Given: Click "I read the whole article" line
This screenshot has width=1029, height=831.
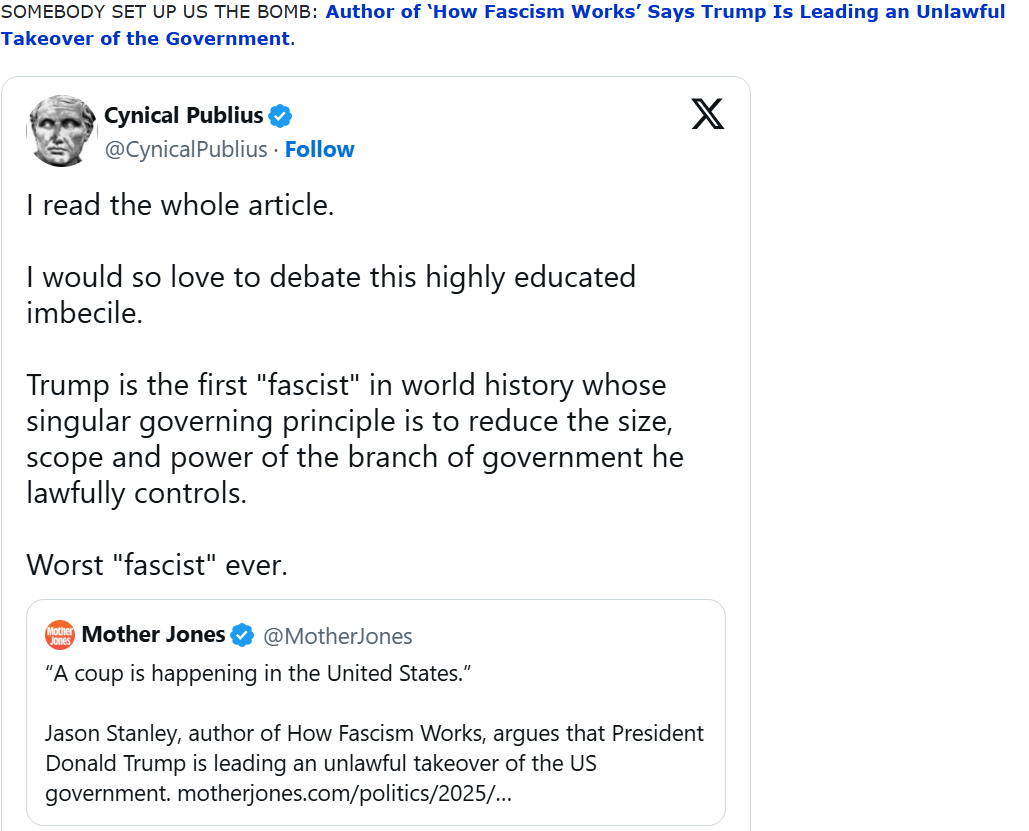Looking at the screenshot, I should 180,205.
